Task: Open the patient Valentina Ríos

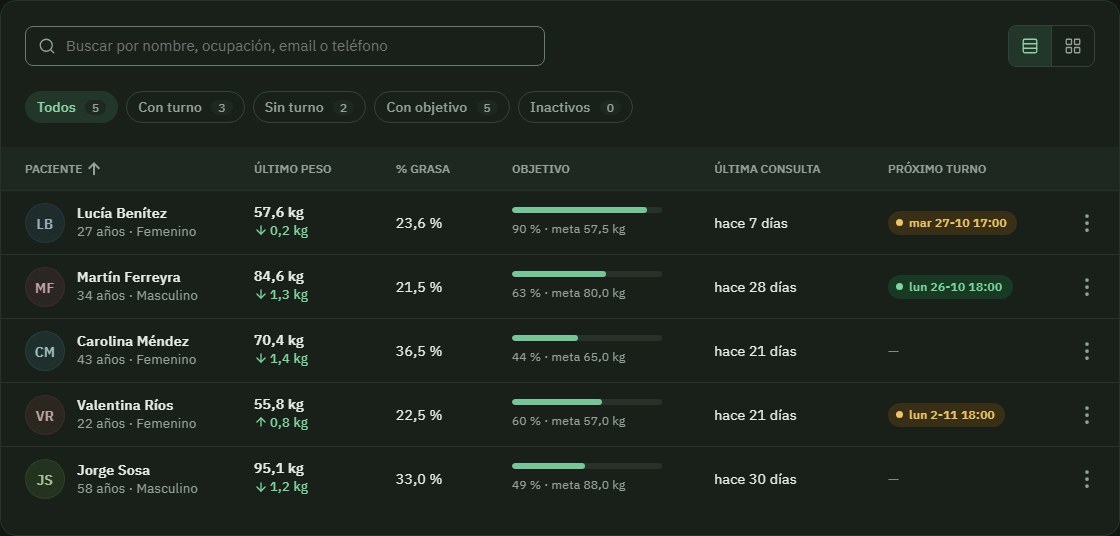Action: [125, 405]
